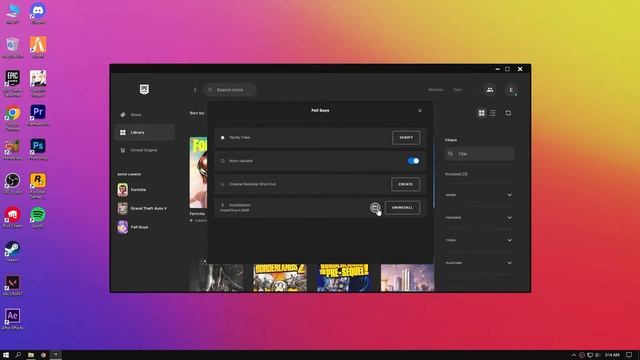Image resolution: width=640 pixels, height=360 pixels.
Task: Switch library to grid view
Action: 482,113
